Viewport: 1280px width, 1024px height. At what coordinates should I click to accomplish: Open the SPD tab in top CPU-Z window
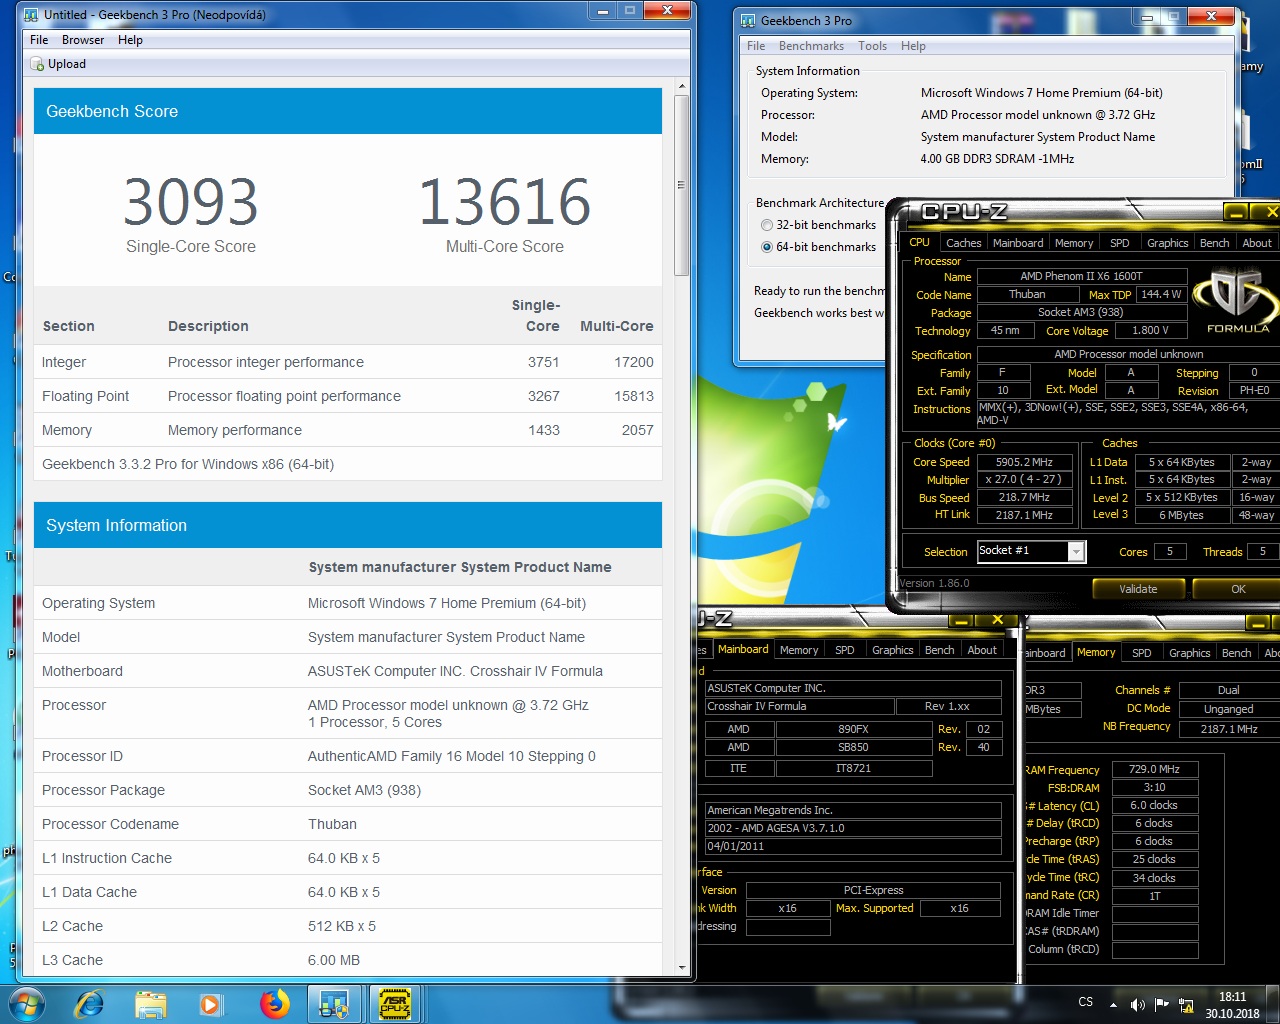[x=1119, y=243]
